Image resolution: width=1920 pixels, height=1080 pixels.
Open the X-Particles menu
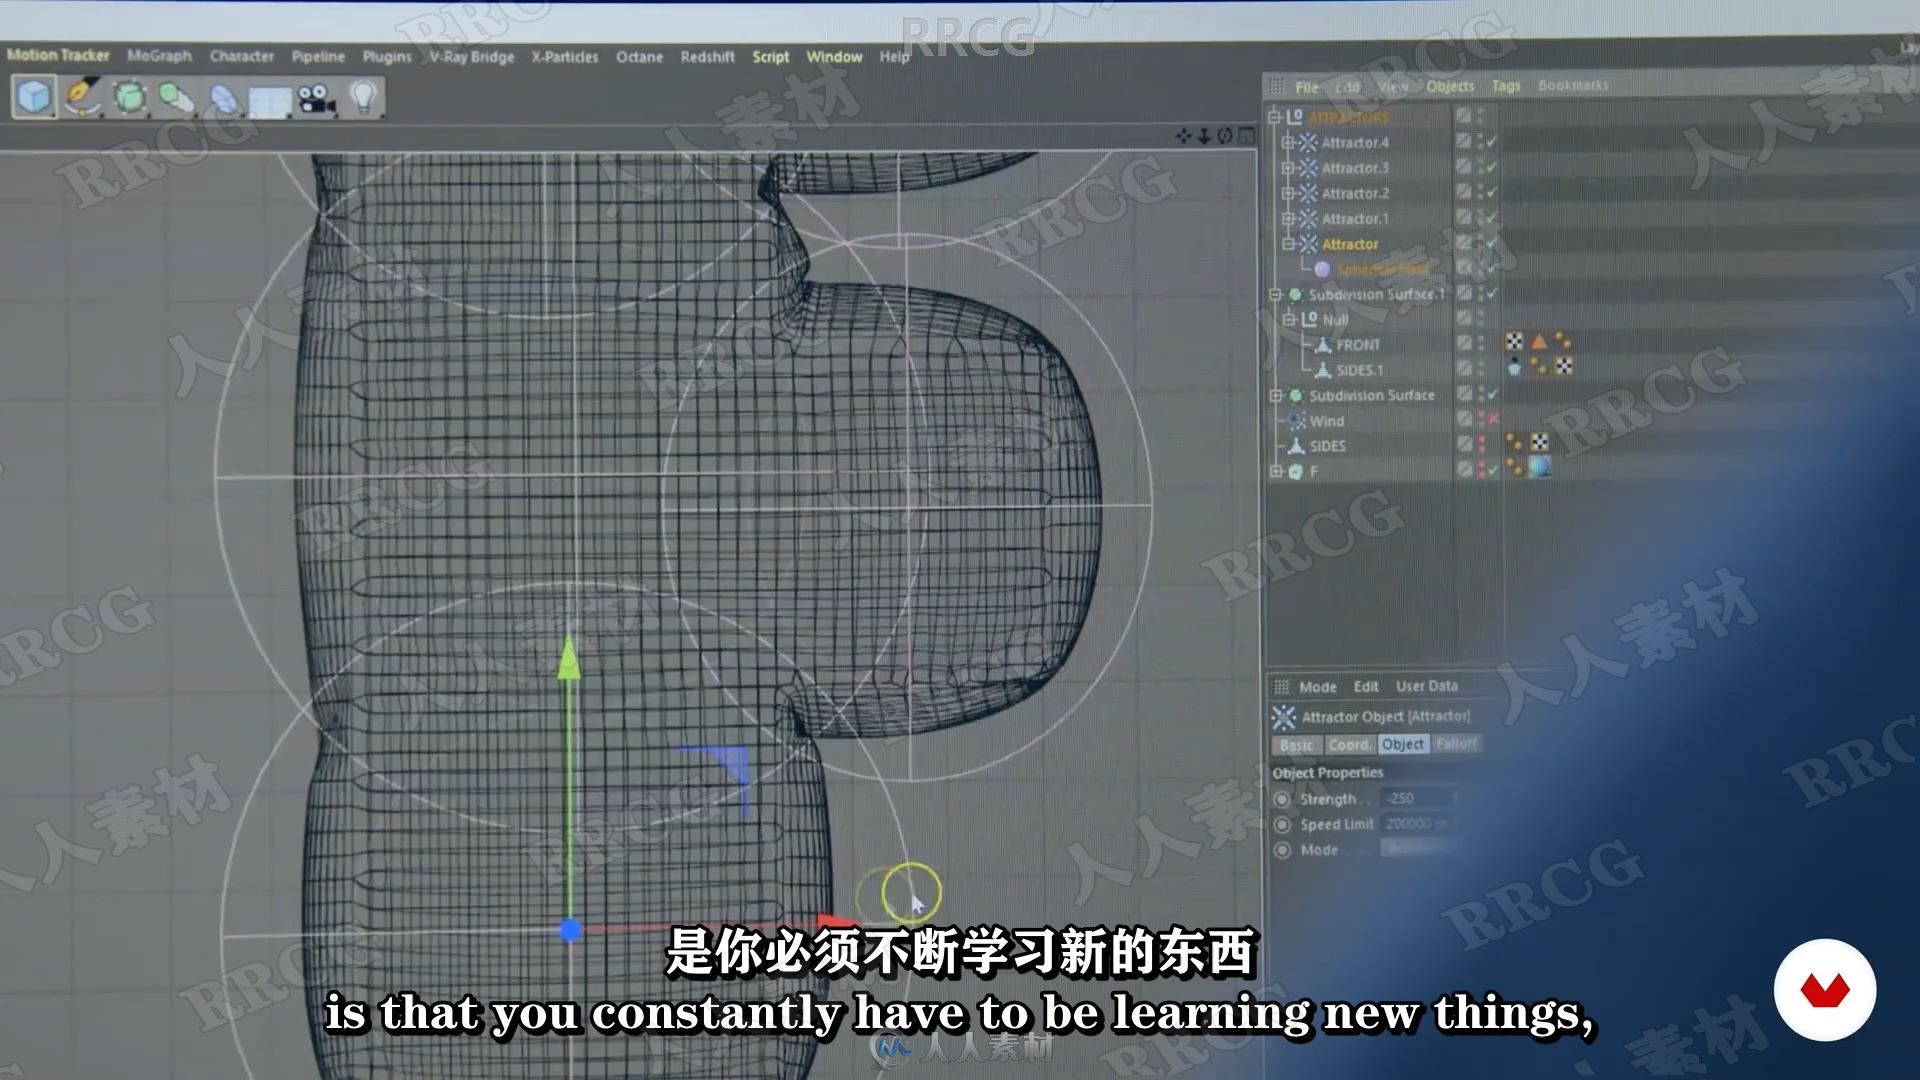pos(565,57)
